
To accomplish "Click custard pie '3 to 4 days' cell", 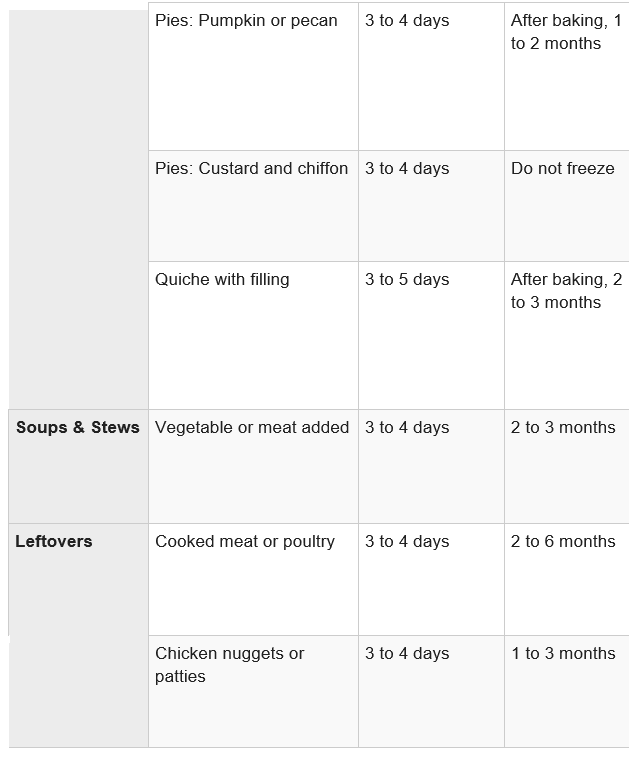I will coord(431,206).
